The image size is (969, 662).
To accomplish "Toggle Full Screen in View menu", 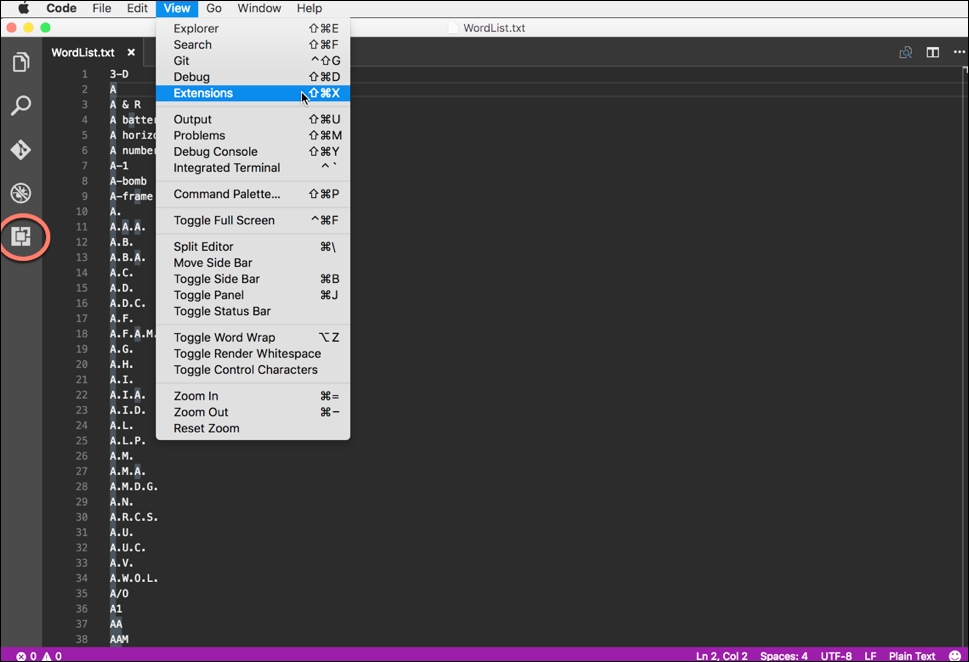I will tap(253, 220).
